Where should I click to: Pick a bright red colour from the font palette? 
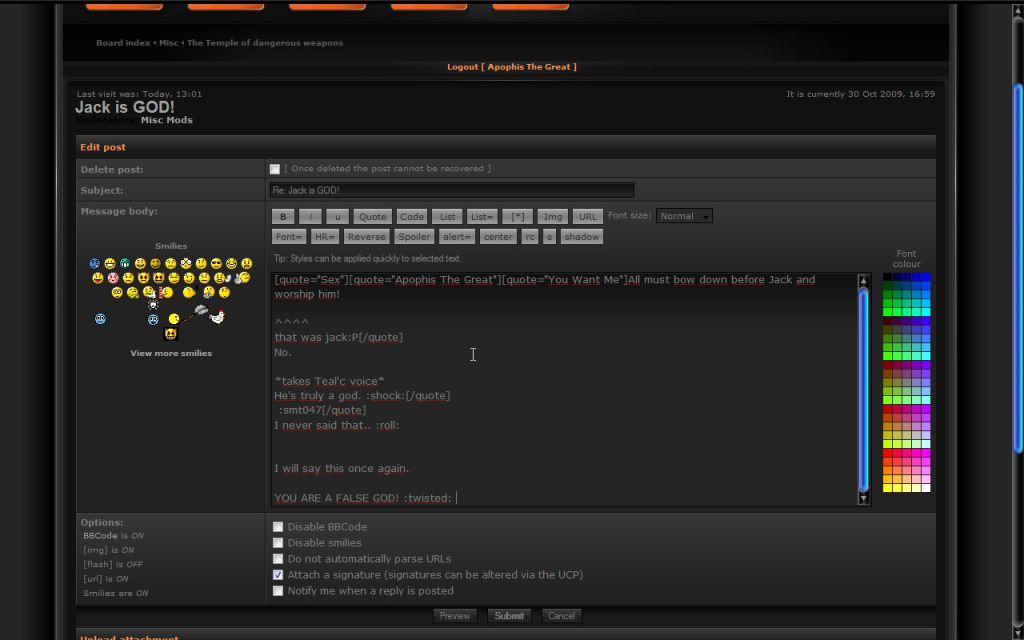(x=888, y=454)
